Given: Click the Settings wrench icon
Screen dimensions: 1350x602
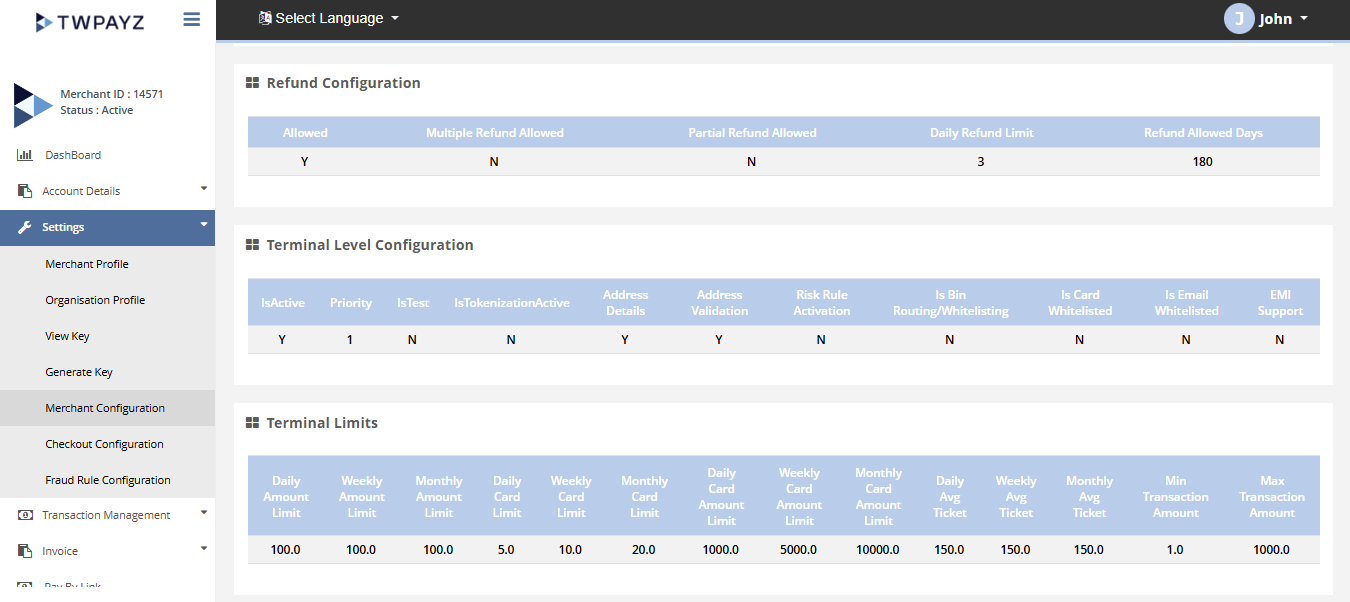Looking at the screenshot, I should 25,227.
